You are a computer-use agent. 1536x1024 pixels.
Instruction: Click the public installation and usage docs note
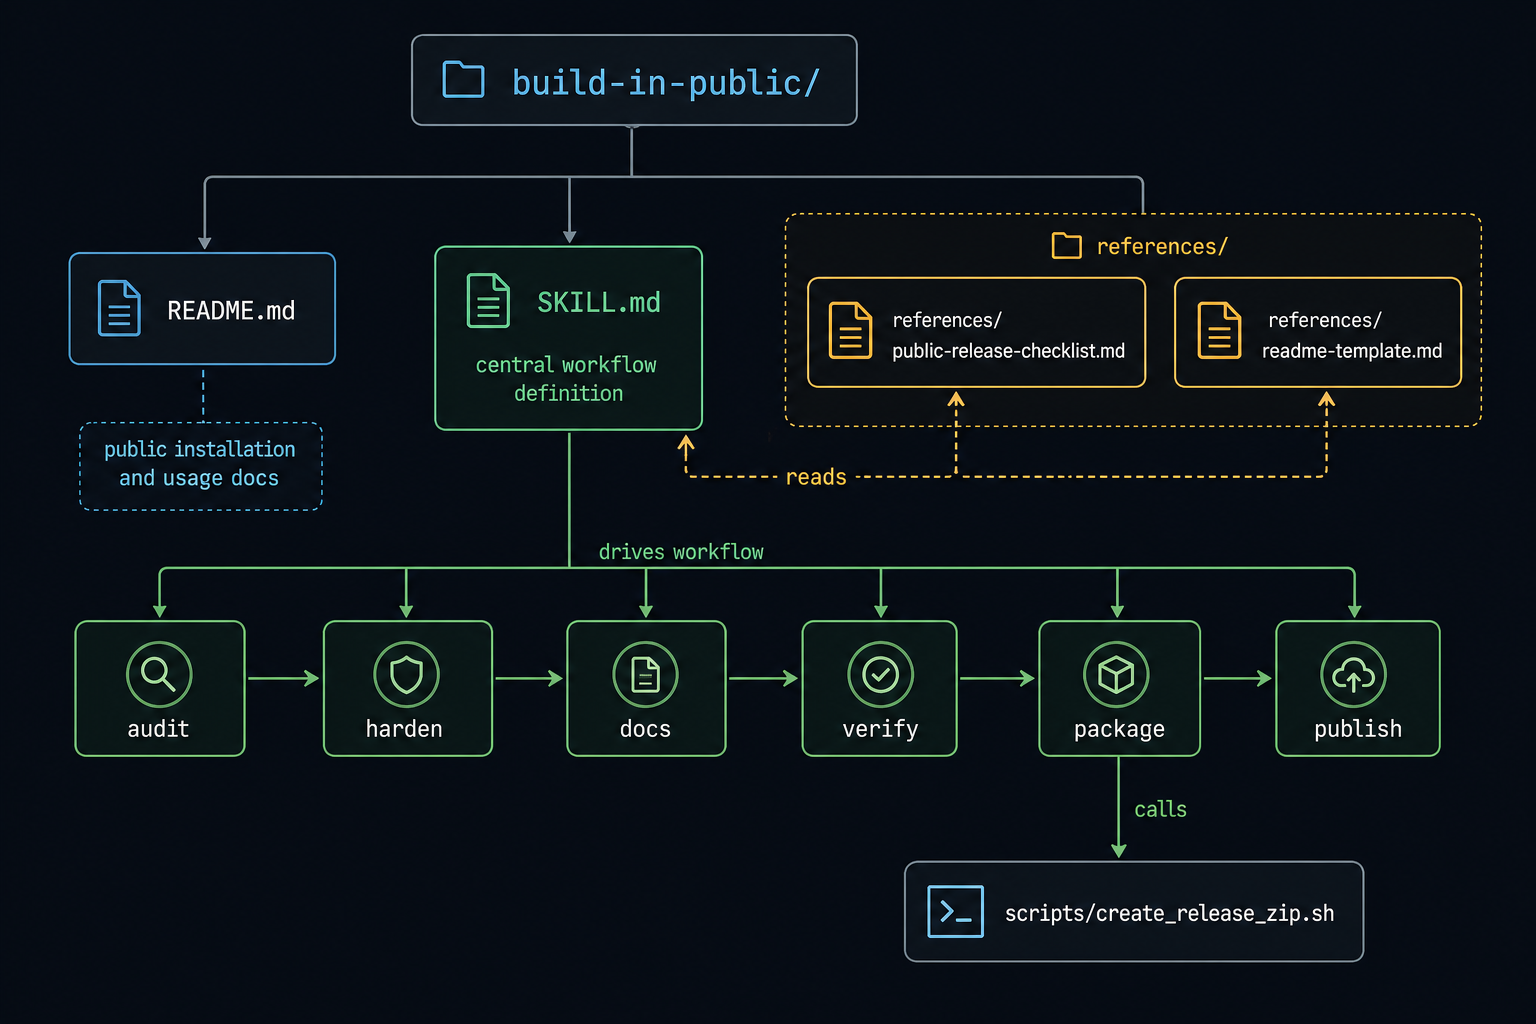point(200,464)
